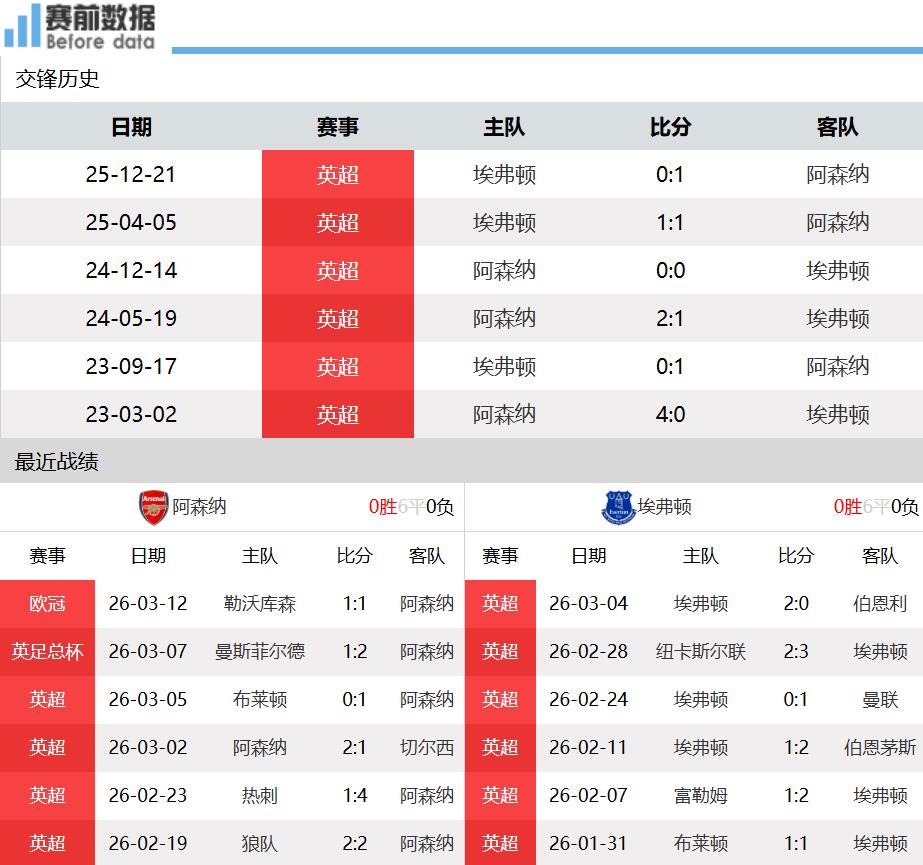Click 日期 header in head-to-head table

click(131, 127)
